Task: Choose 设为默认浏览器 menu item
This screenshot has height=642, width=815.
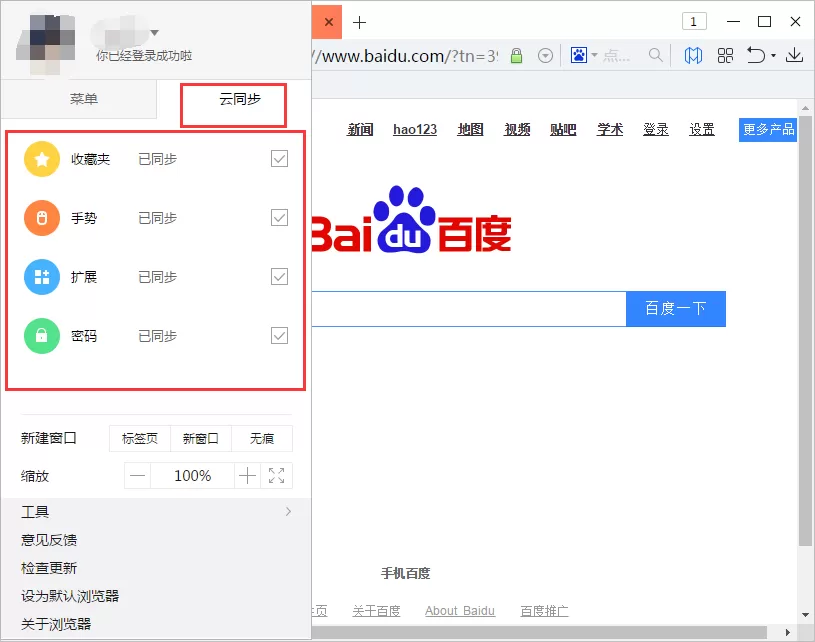Action: (x=156, y=596)
